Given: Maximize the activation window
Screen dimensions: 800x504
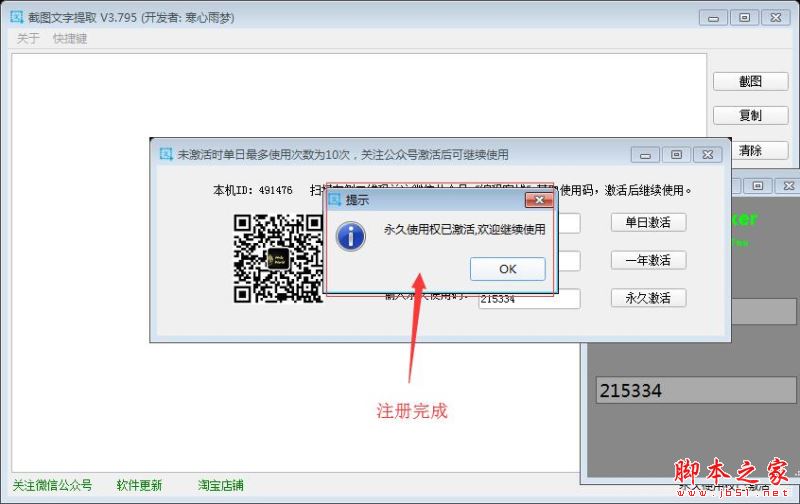Looking at the screenshot, I should pyautogui.click(x=677, y=155).
